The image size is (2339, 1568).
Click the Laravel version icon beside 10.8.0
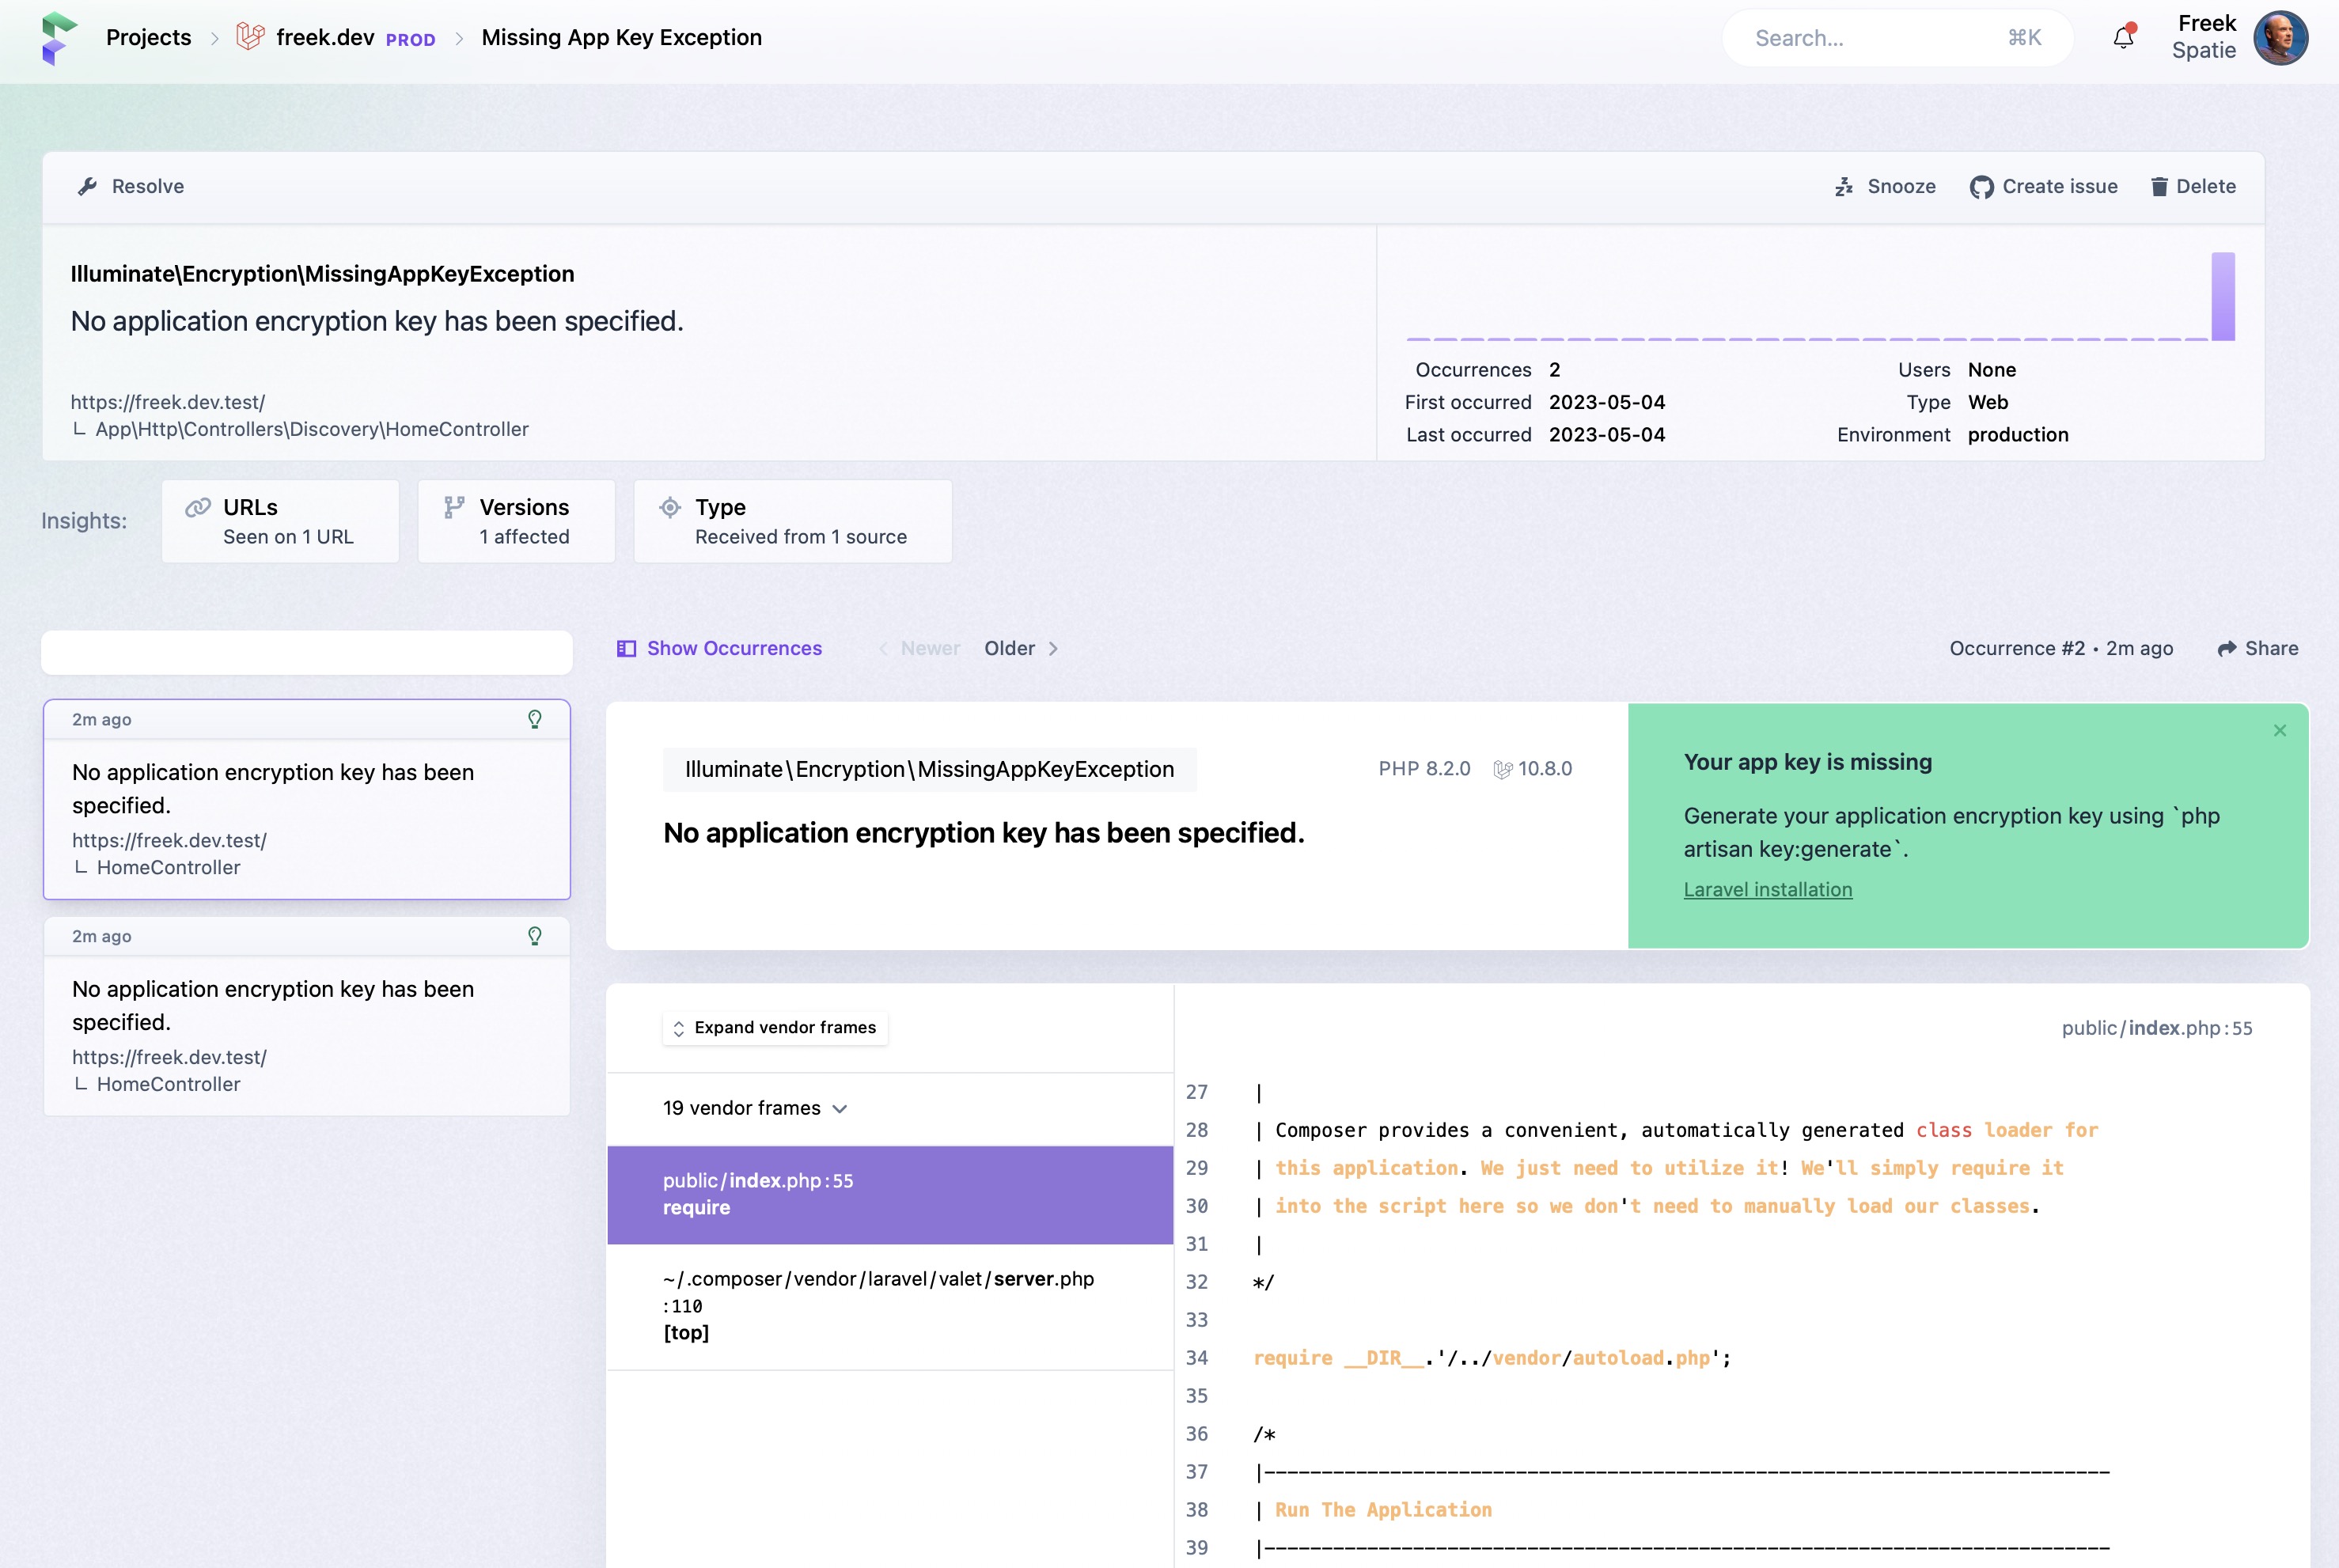1502,769
